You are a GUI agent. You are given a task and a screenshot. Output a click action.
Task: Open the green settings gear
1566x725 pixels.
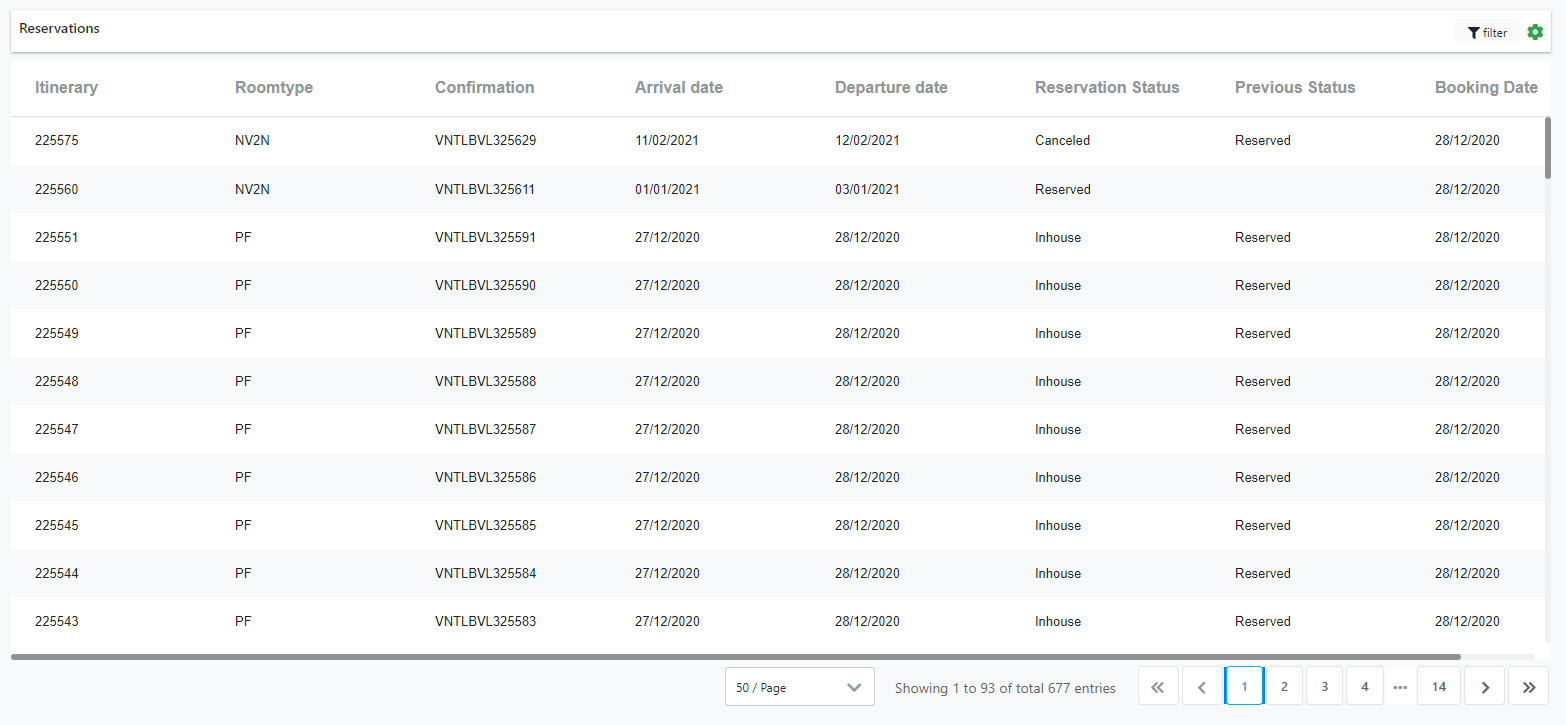click(1535, 32)
